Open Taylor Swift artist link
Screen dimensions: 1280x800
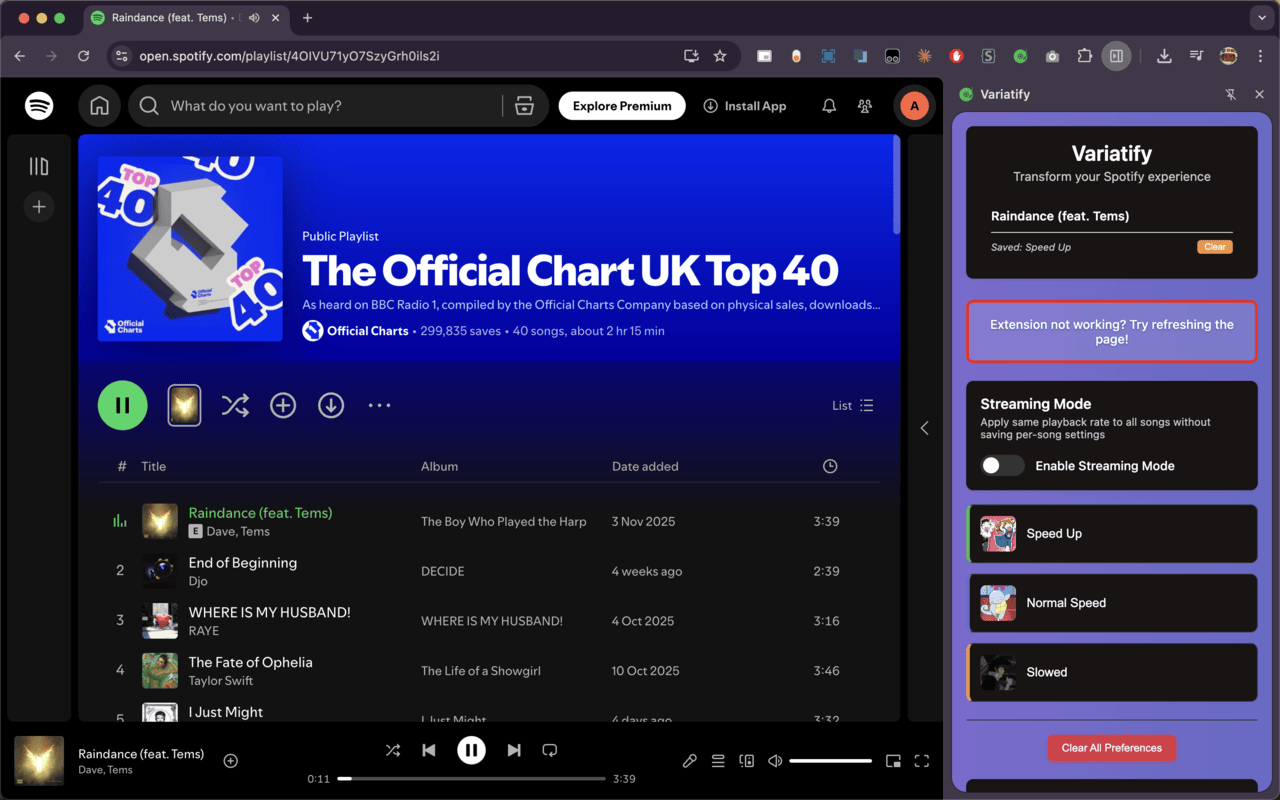pyautogui.click(x=221, y=681)
